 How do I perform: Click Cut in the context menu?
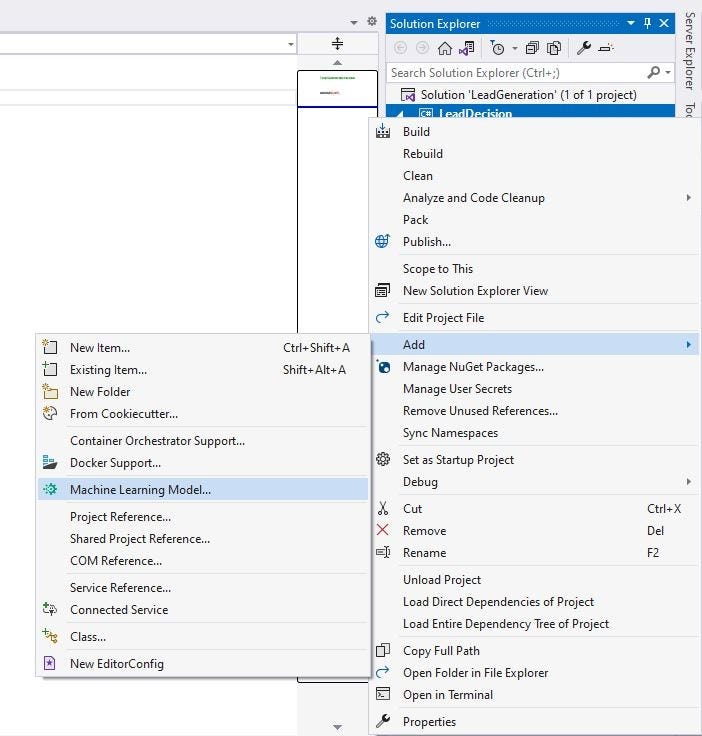coord(534,509)
